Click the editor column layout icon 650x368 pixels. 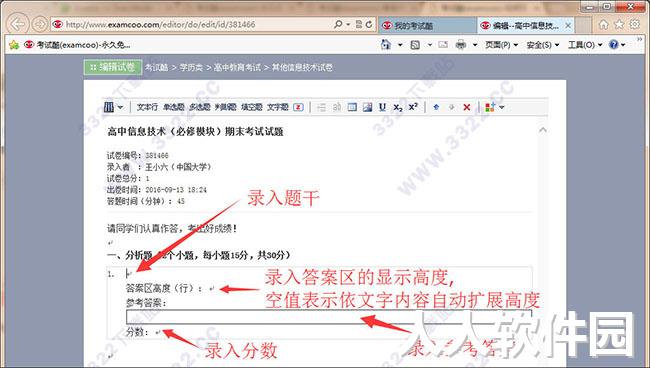(109, 107)
